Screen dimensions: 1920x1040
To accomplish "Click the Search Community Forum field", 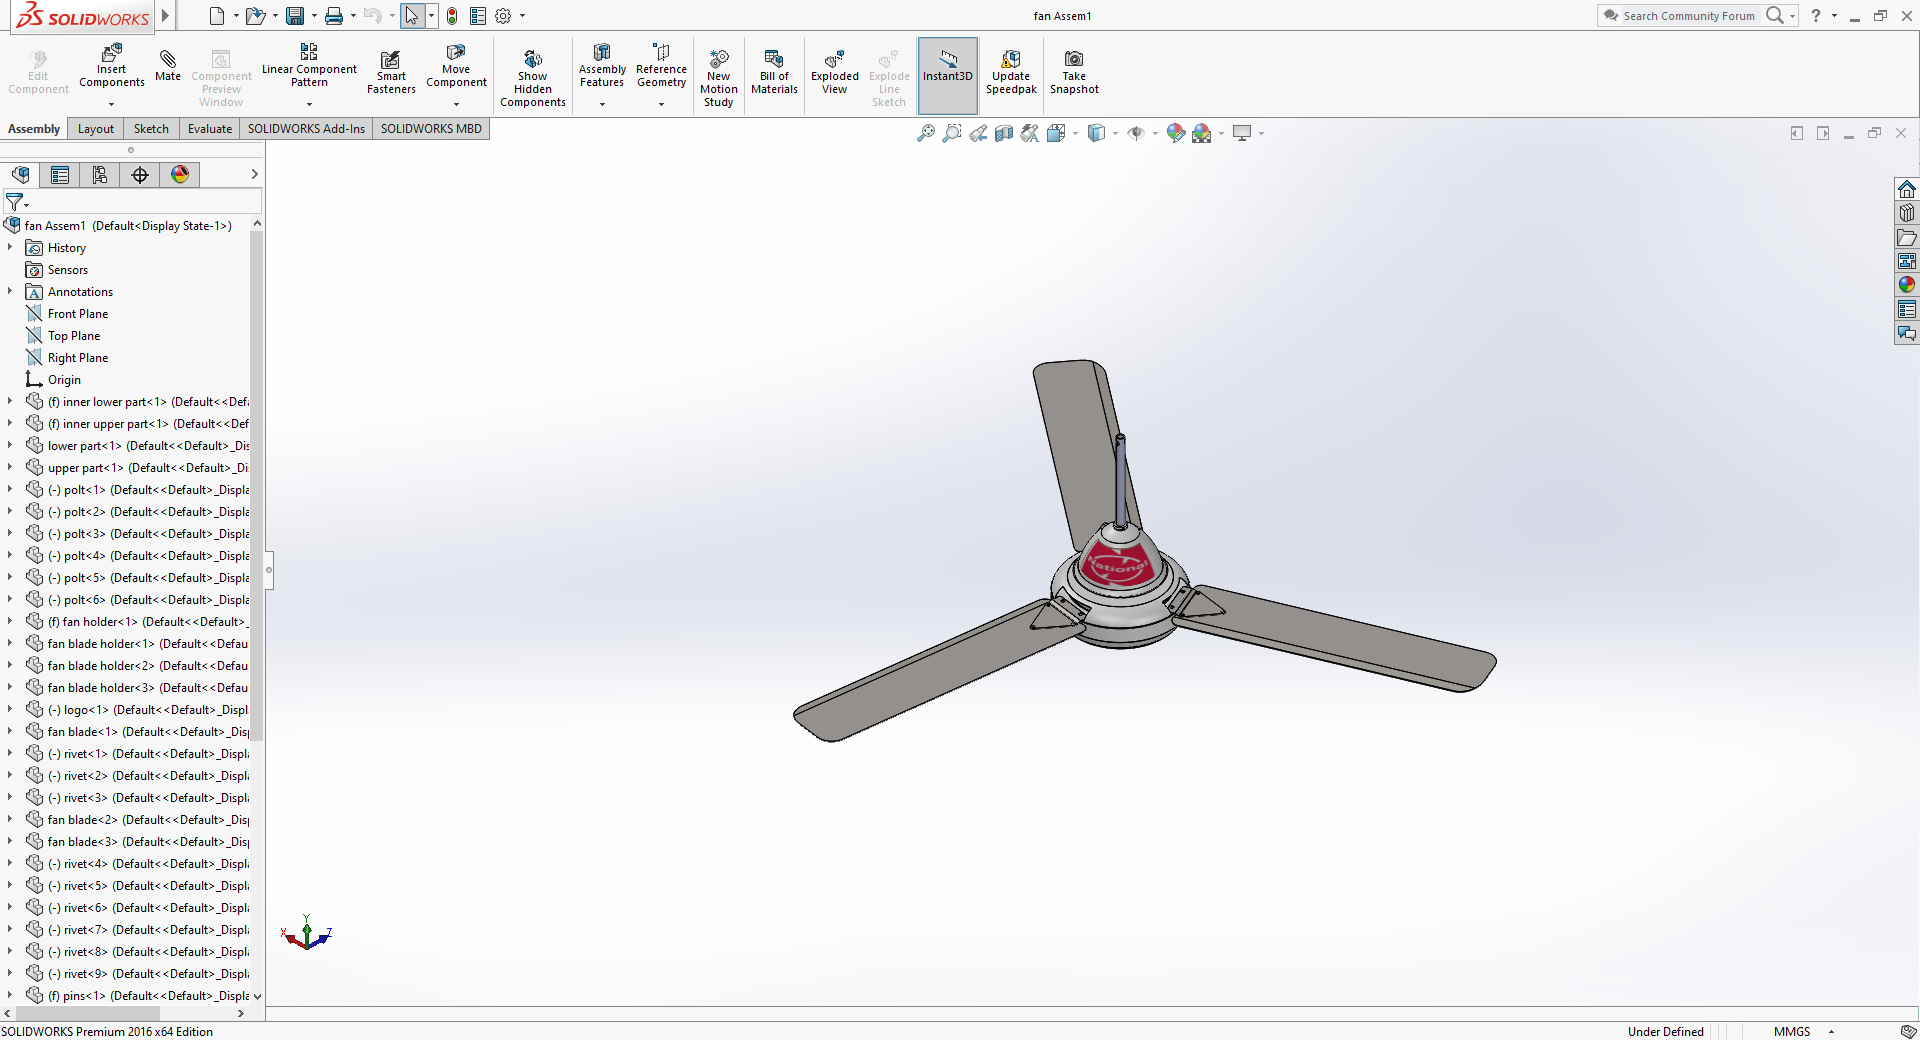I will click(1688, 16).
